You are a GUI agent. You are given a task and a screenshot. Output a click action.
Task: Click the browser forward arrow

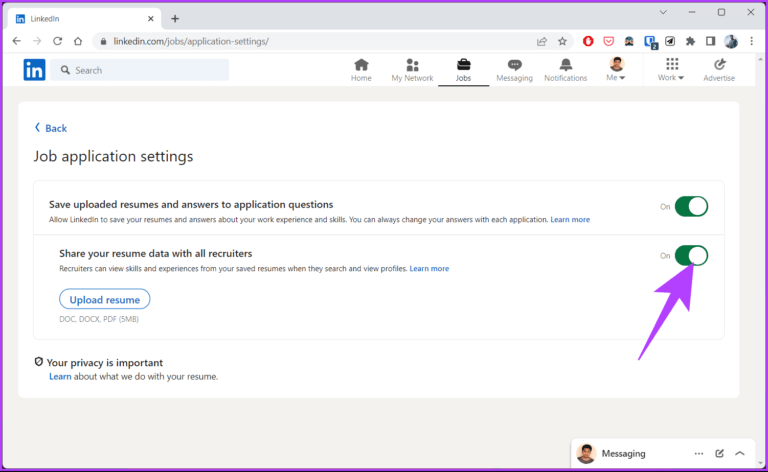(x=37, y=41)
